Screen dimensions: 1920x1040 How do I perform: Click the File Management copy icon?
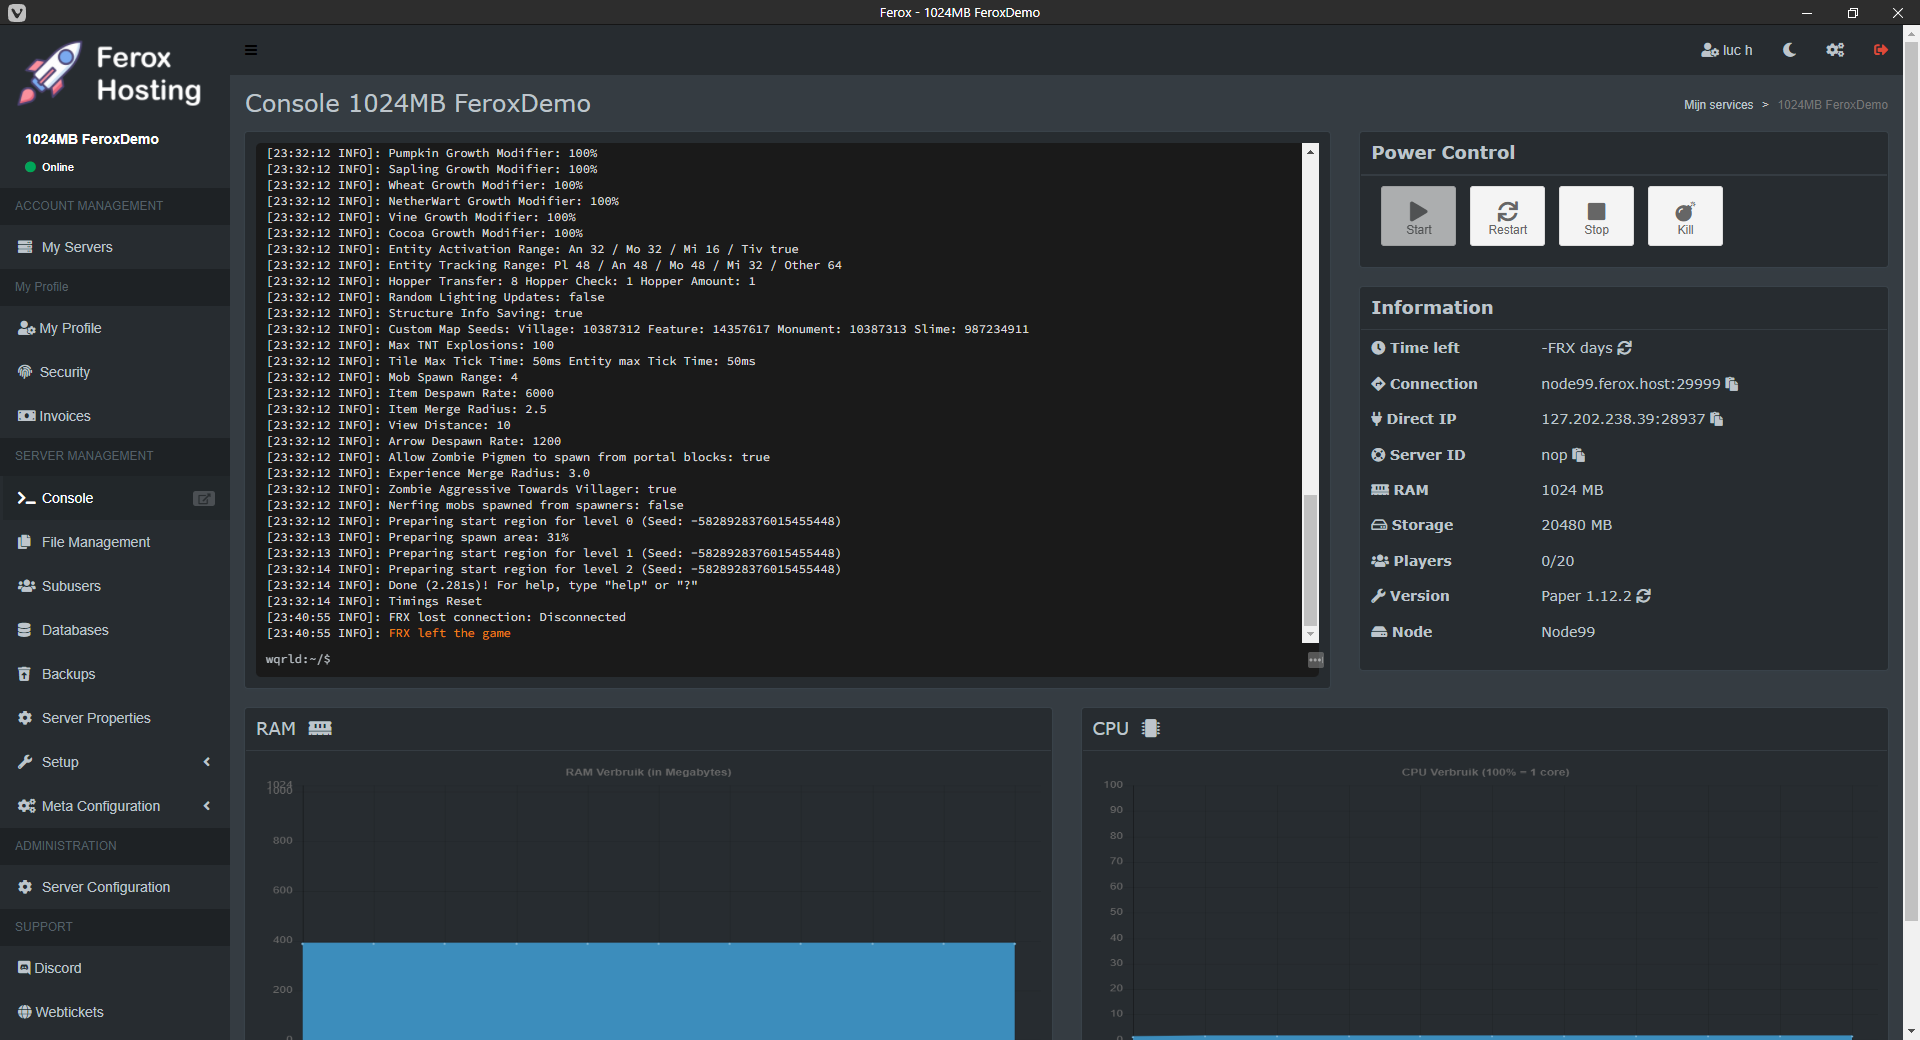tap(25, 542)
